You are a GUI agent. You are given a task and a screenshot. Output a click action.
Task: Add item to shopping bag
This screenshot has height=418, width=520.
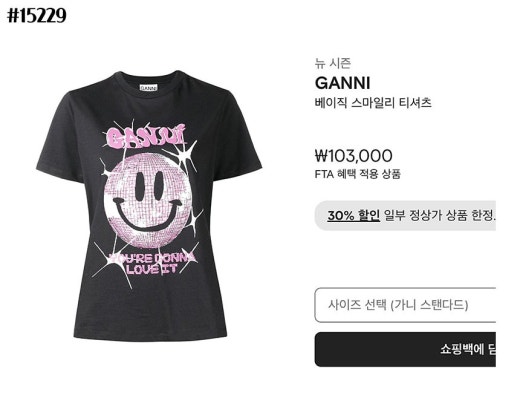pos(405,349)
